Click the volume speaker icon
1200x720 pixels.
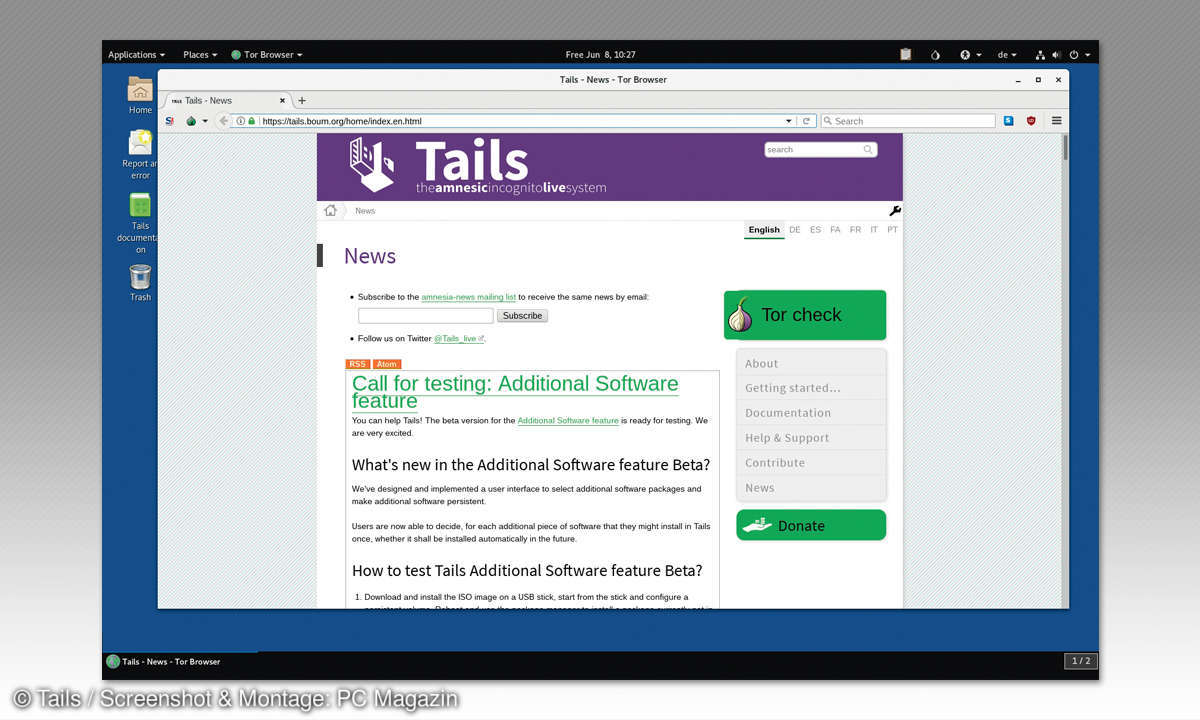point(1056,55)
